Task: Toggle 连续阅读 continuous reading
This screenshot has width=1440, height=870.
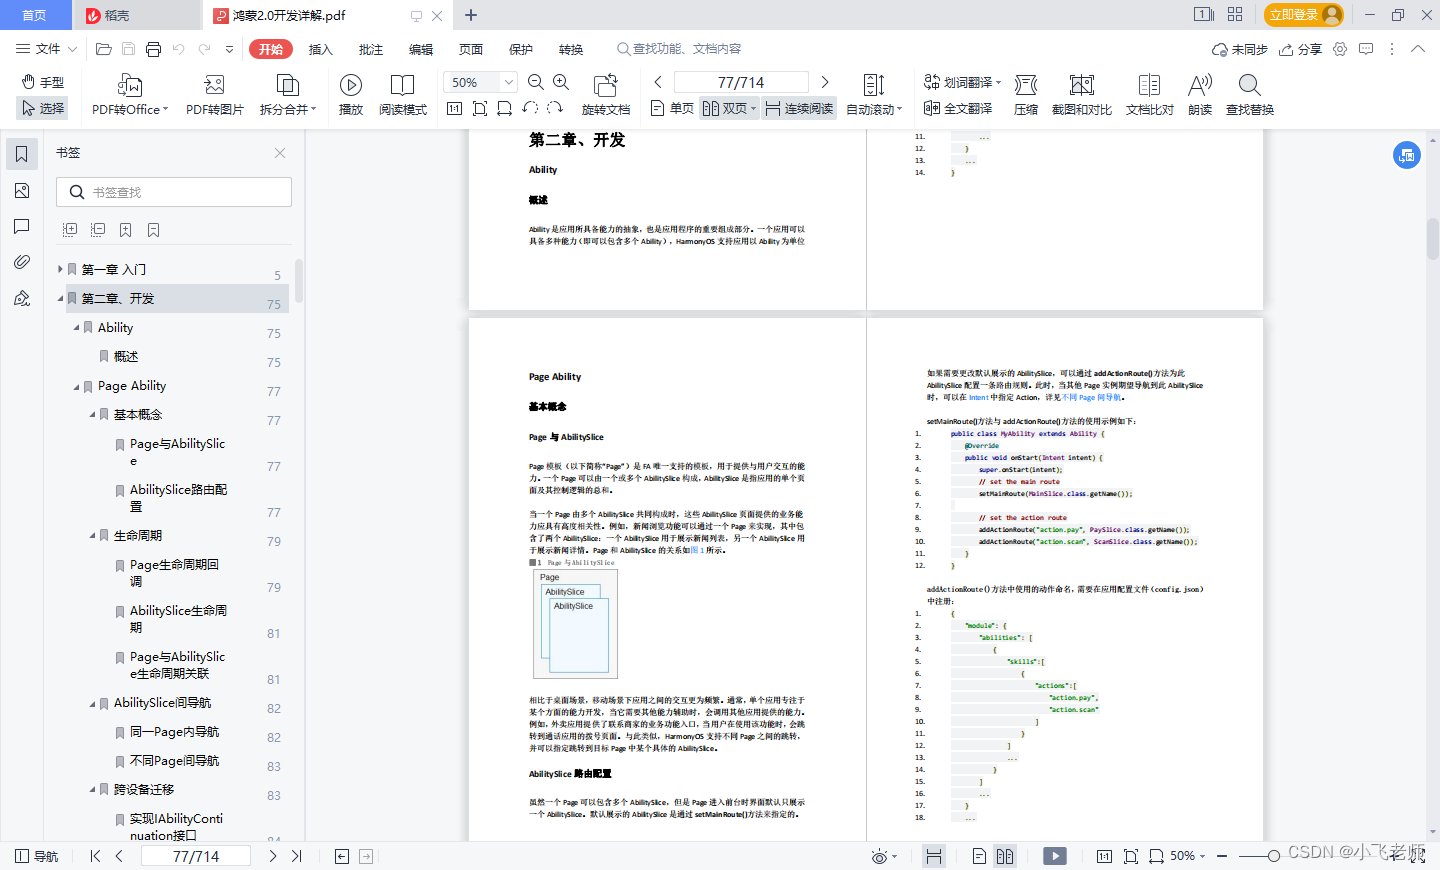Action: [799, 108]
